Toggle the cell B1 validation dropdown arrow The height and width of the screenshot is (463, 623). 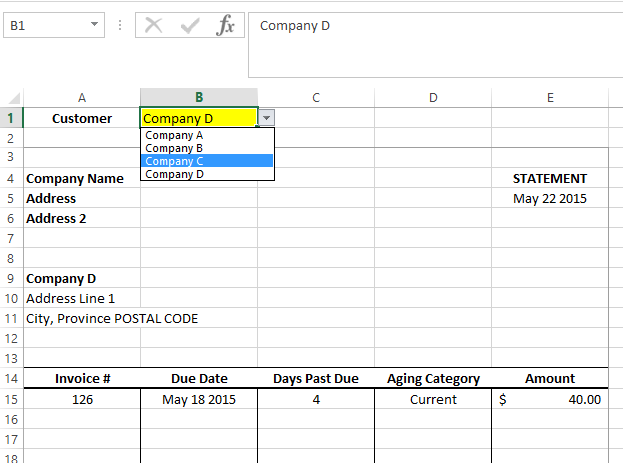[x=266, y=118]
